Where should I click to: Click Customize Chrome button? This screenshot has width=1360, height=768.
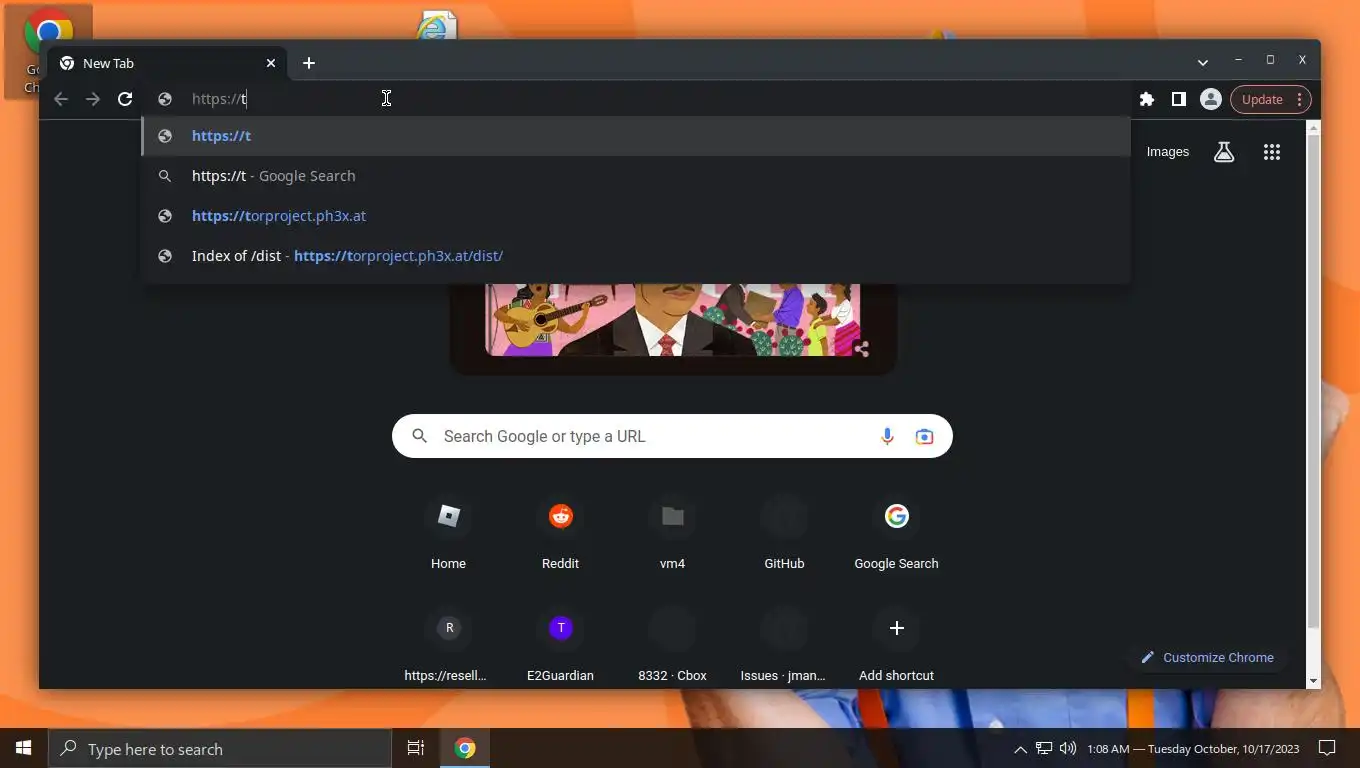tap(1207, 657)
